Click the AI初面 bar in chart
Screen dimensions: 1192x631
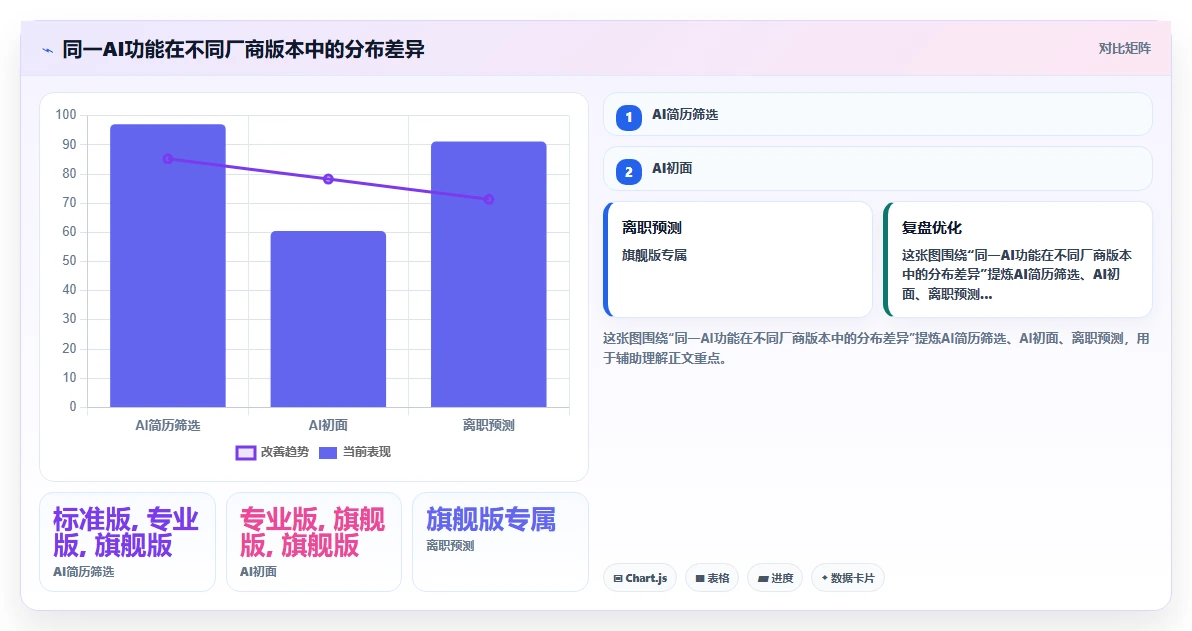click(x=328, y=319)
